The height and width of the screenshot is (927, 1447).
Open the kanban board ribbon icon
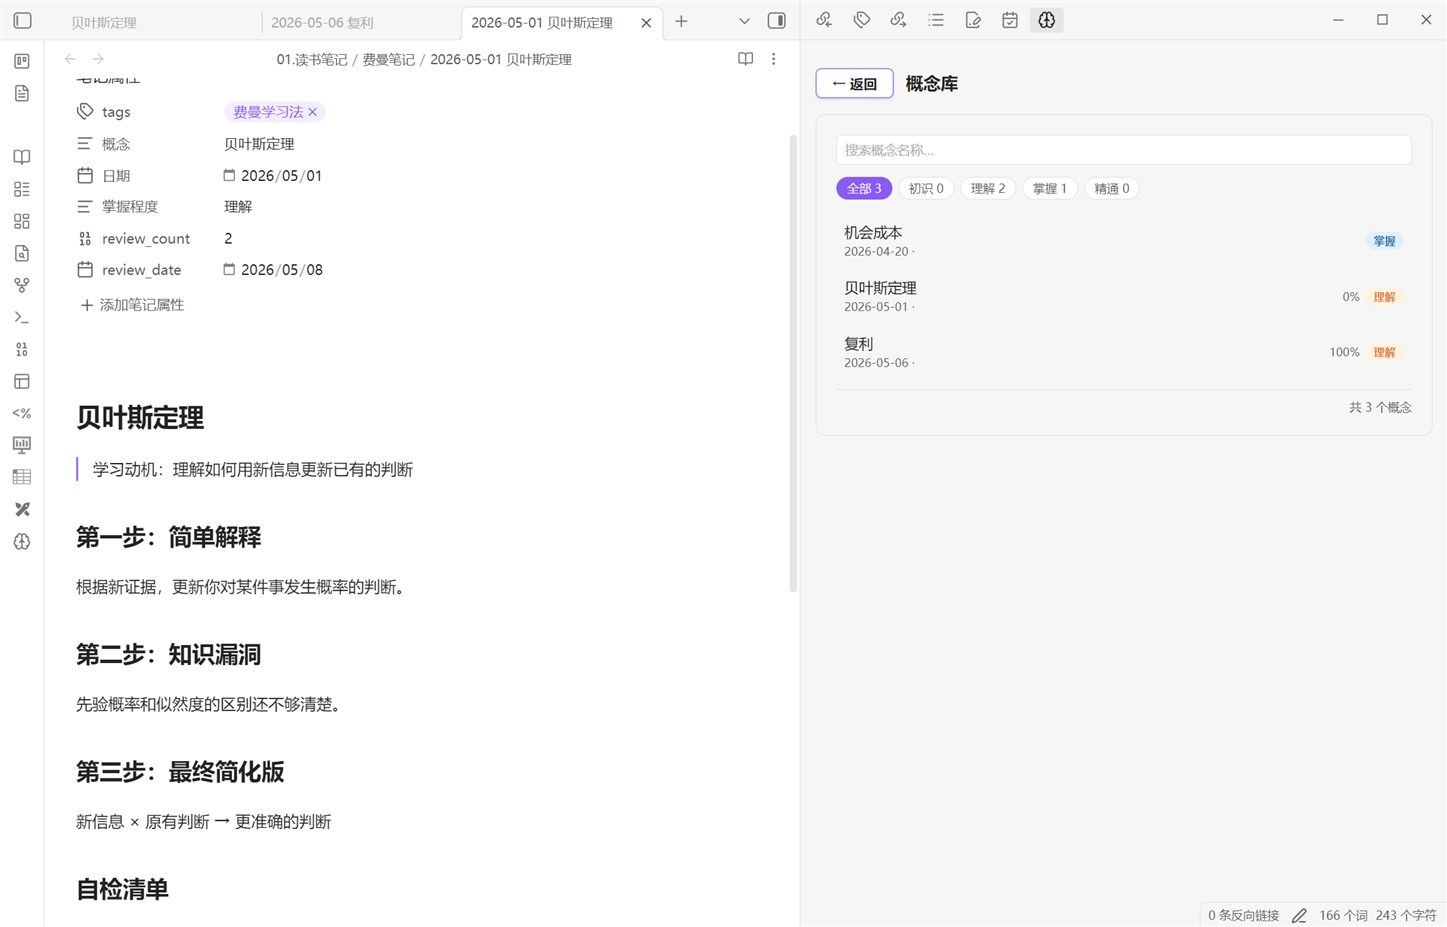[x=22, y=61]
